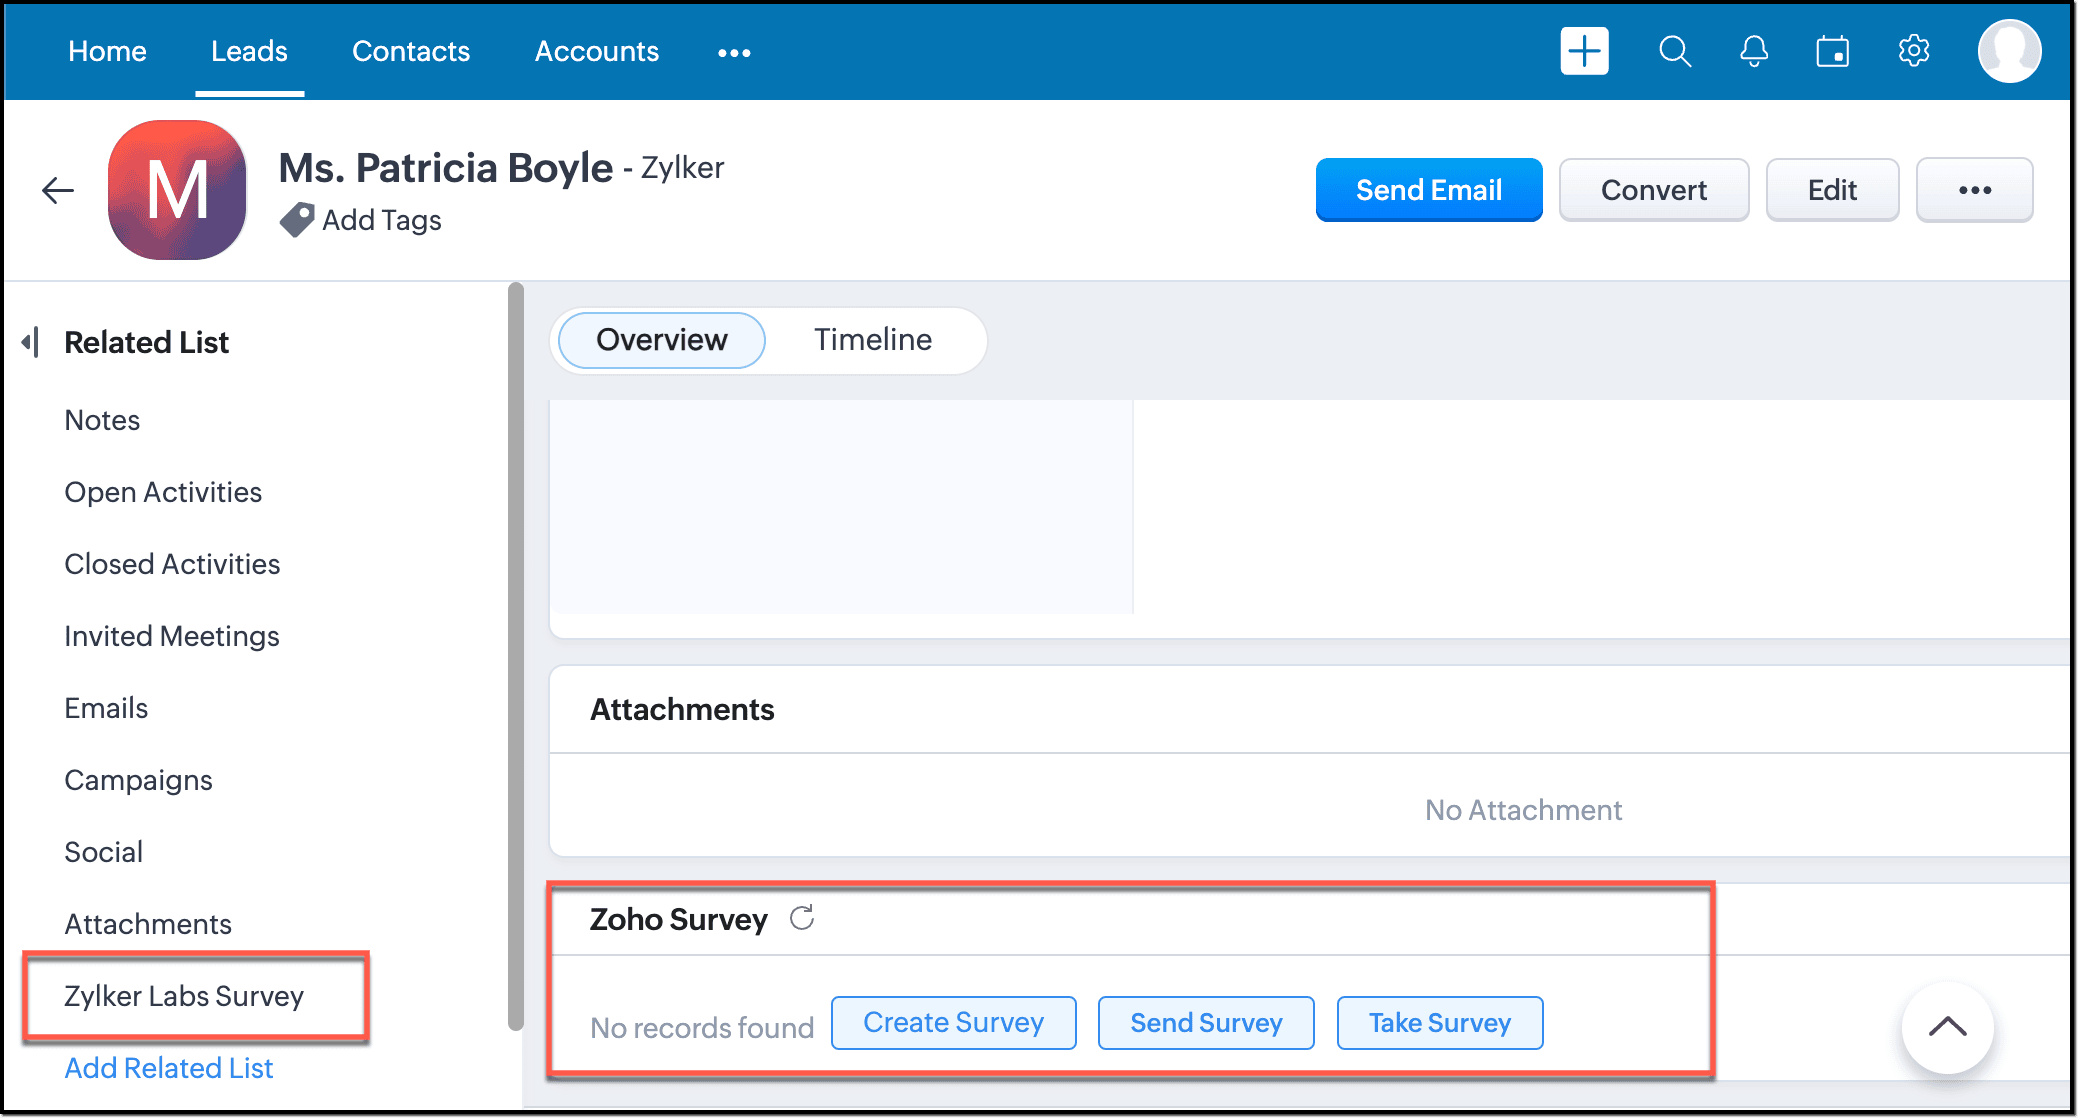Screen dimensions: 2078x1118
Task: Refresh the Zoho Survey section
Action: (x=802, y=918)
